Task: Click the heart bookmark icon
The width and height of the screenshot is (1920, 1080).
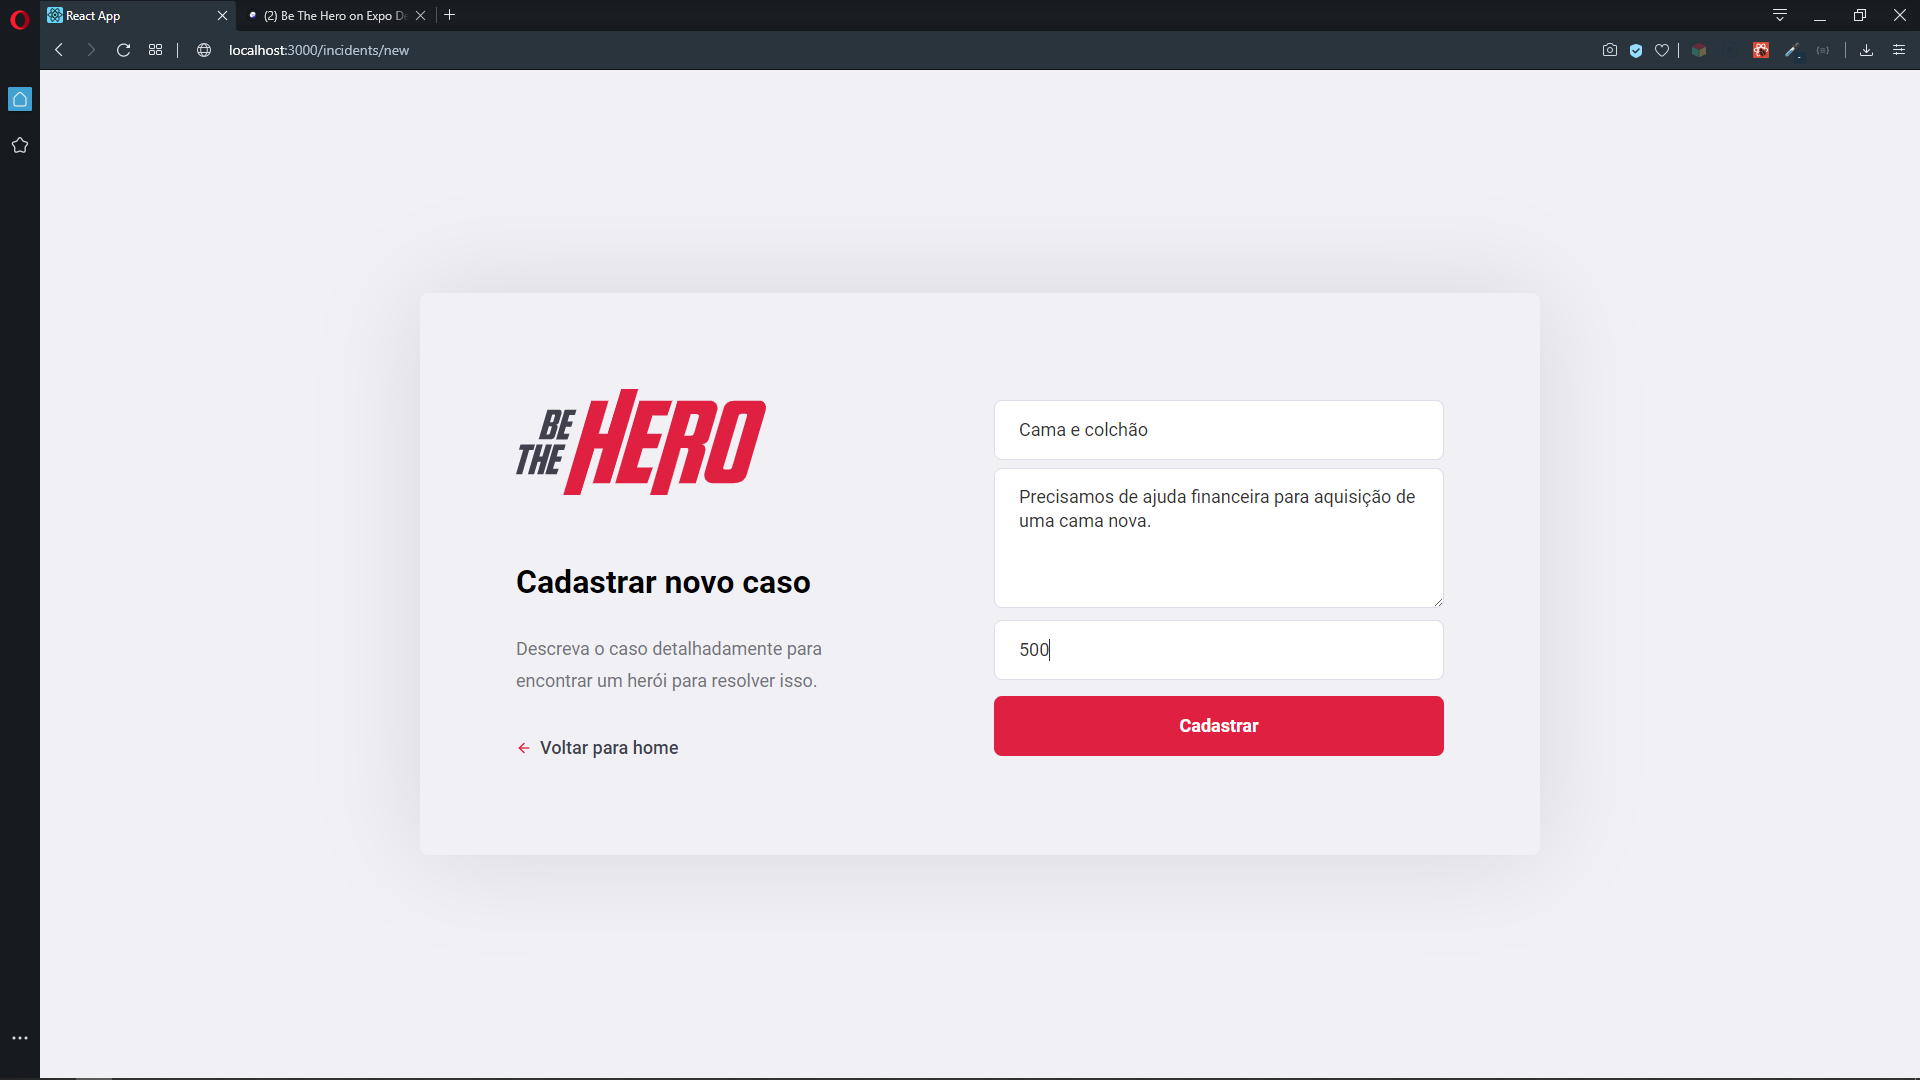Action: (1662, 50)
